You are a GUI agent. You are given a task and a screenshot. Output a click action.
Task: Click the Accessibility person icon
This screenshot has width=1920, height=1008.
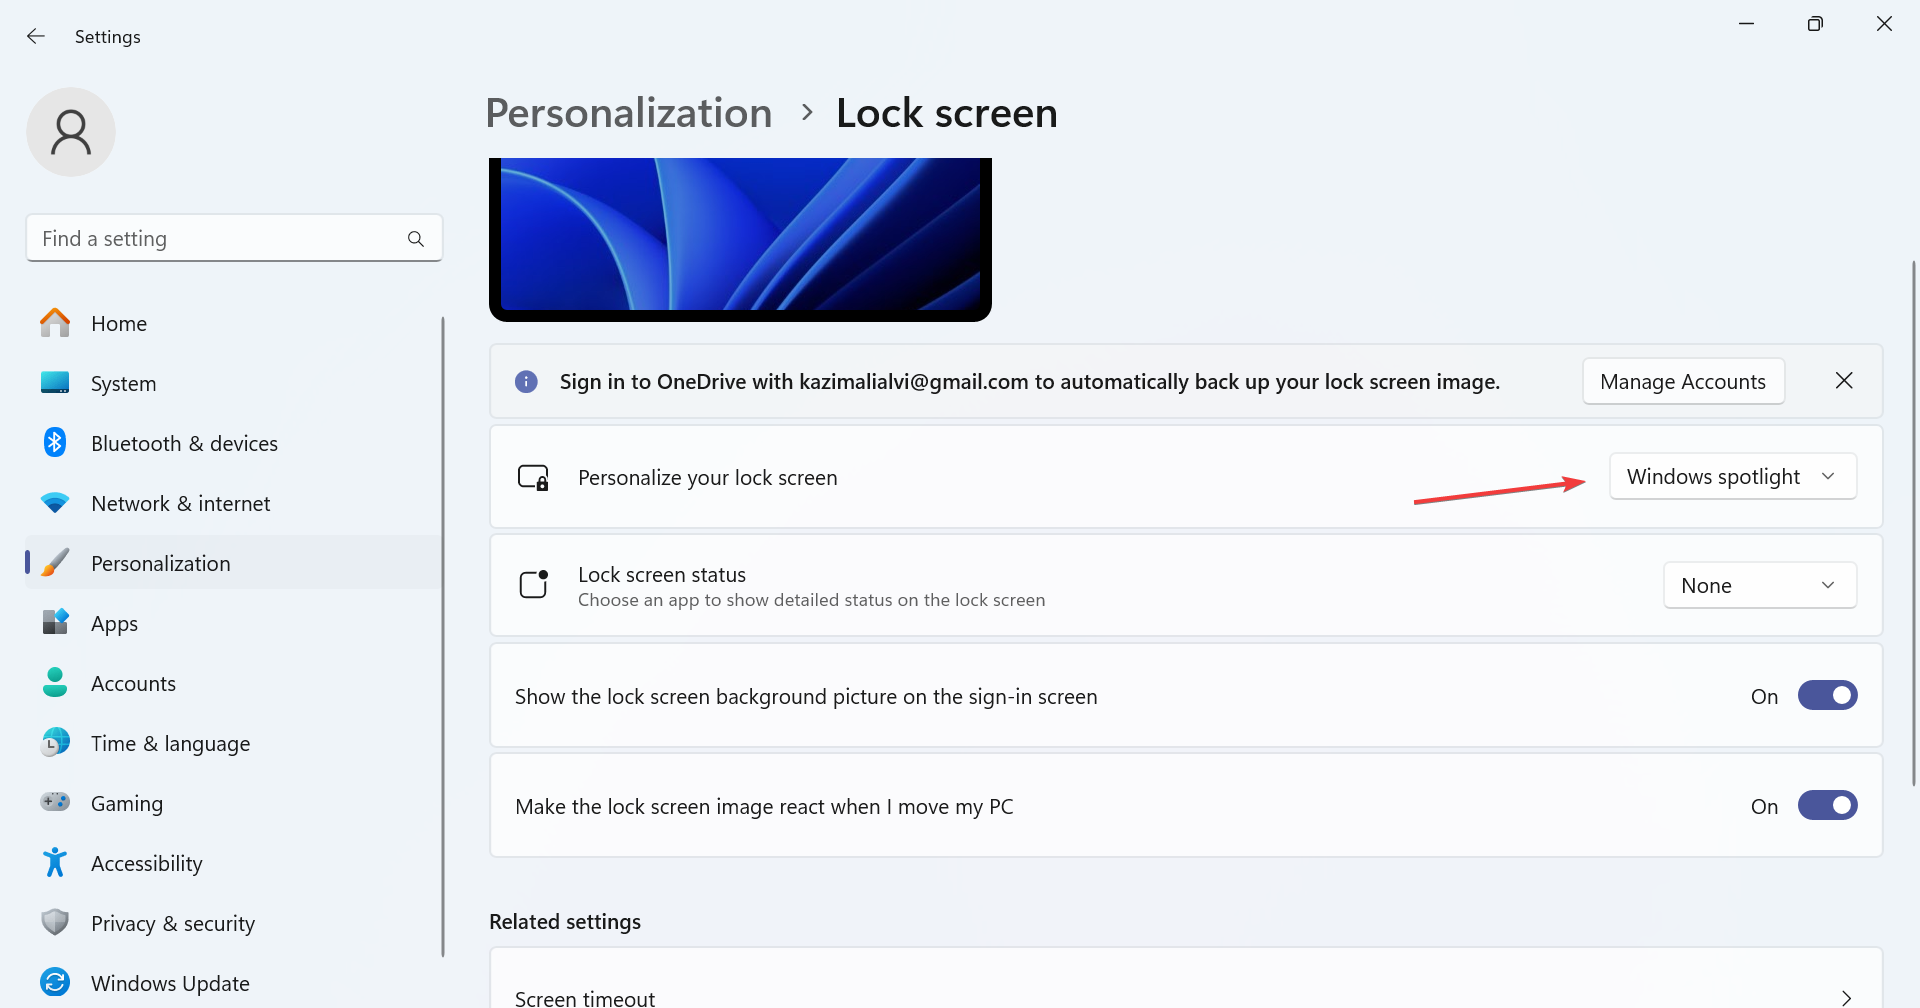coord(55,862)
